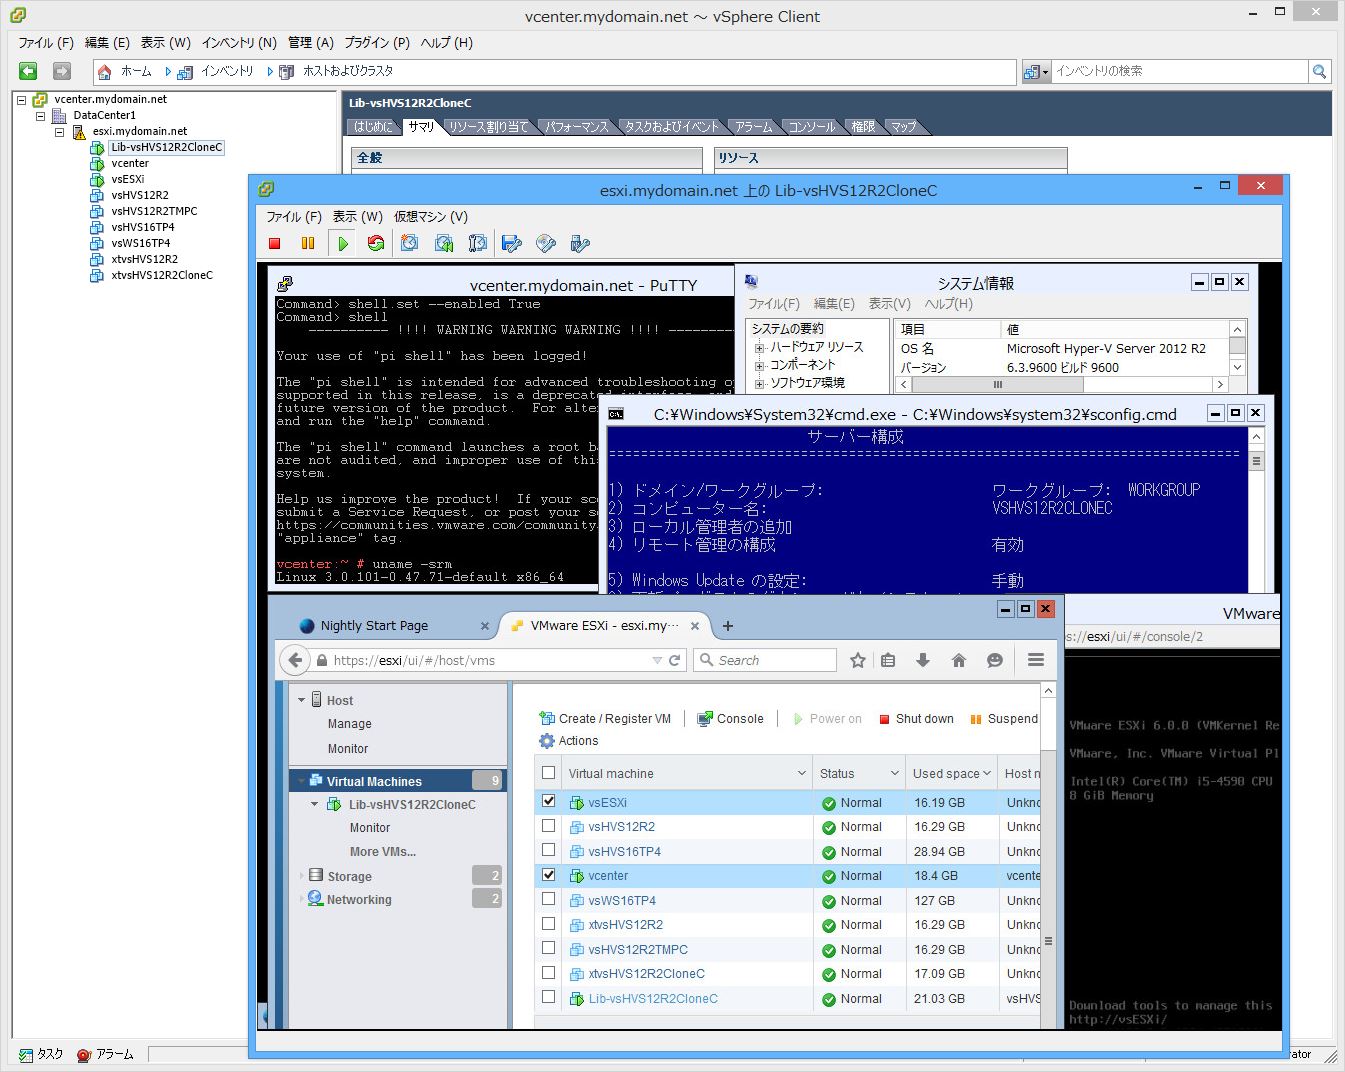Uncheck the vsESXi row checkbox

(x=548, y=801)
